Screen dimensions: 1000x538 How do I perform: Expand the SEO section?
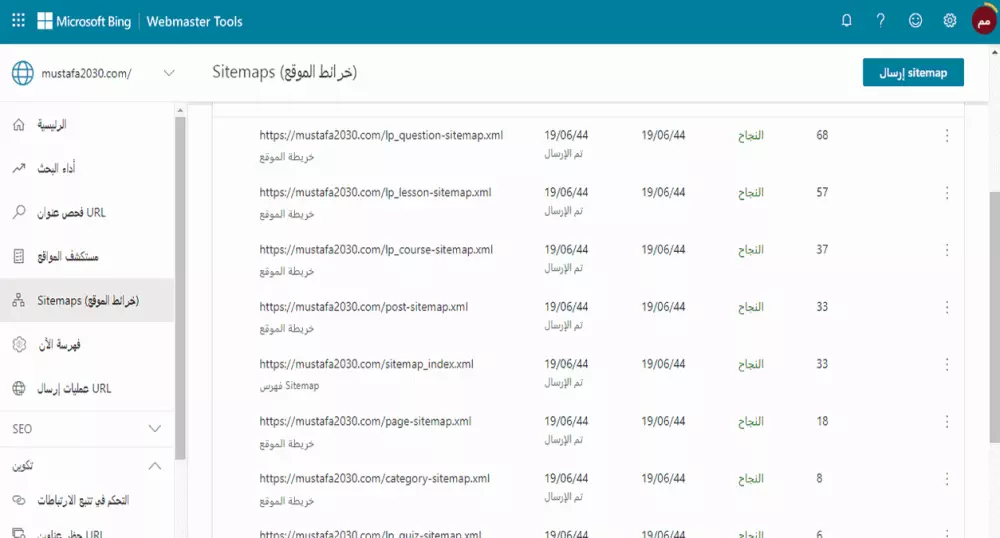(x=154, y=428)
